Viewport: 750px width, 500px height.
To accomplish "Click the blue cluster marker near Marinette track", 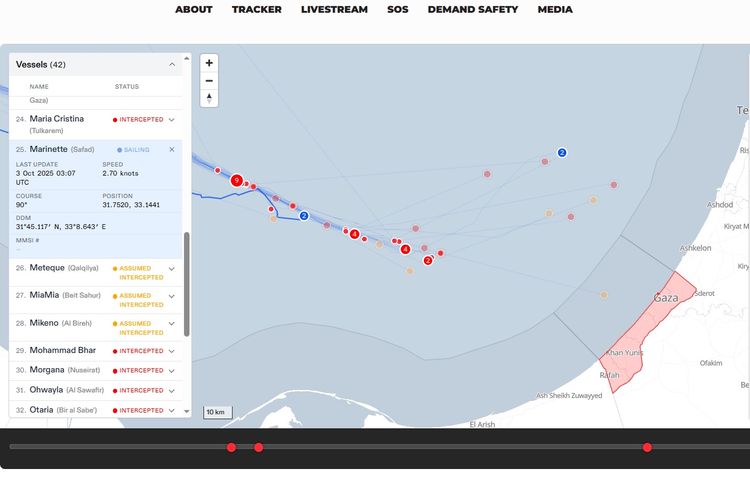I will coord(304,215).
